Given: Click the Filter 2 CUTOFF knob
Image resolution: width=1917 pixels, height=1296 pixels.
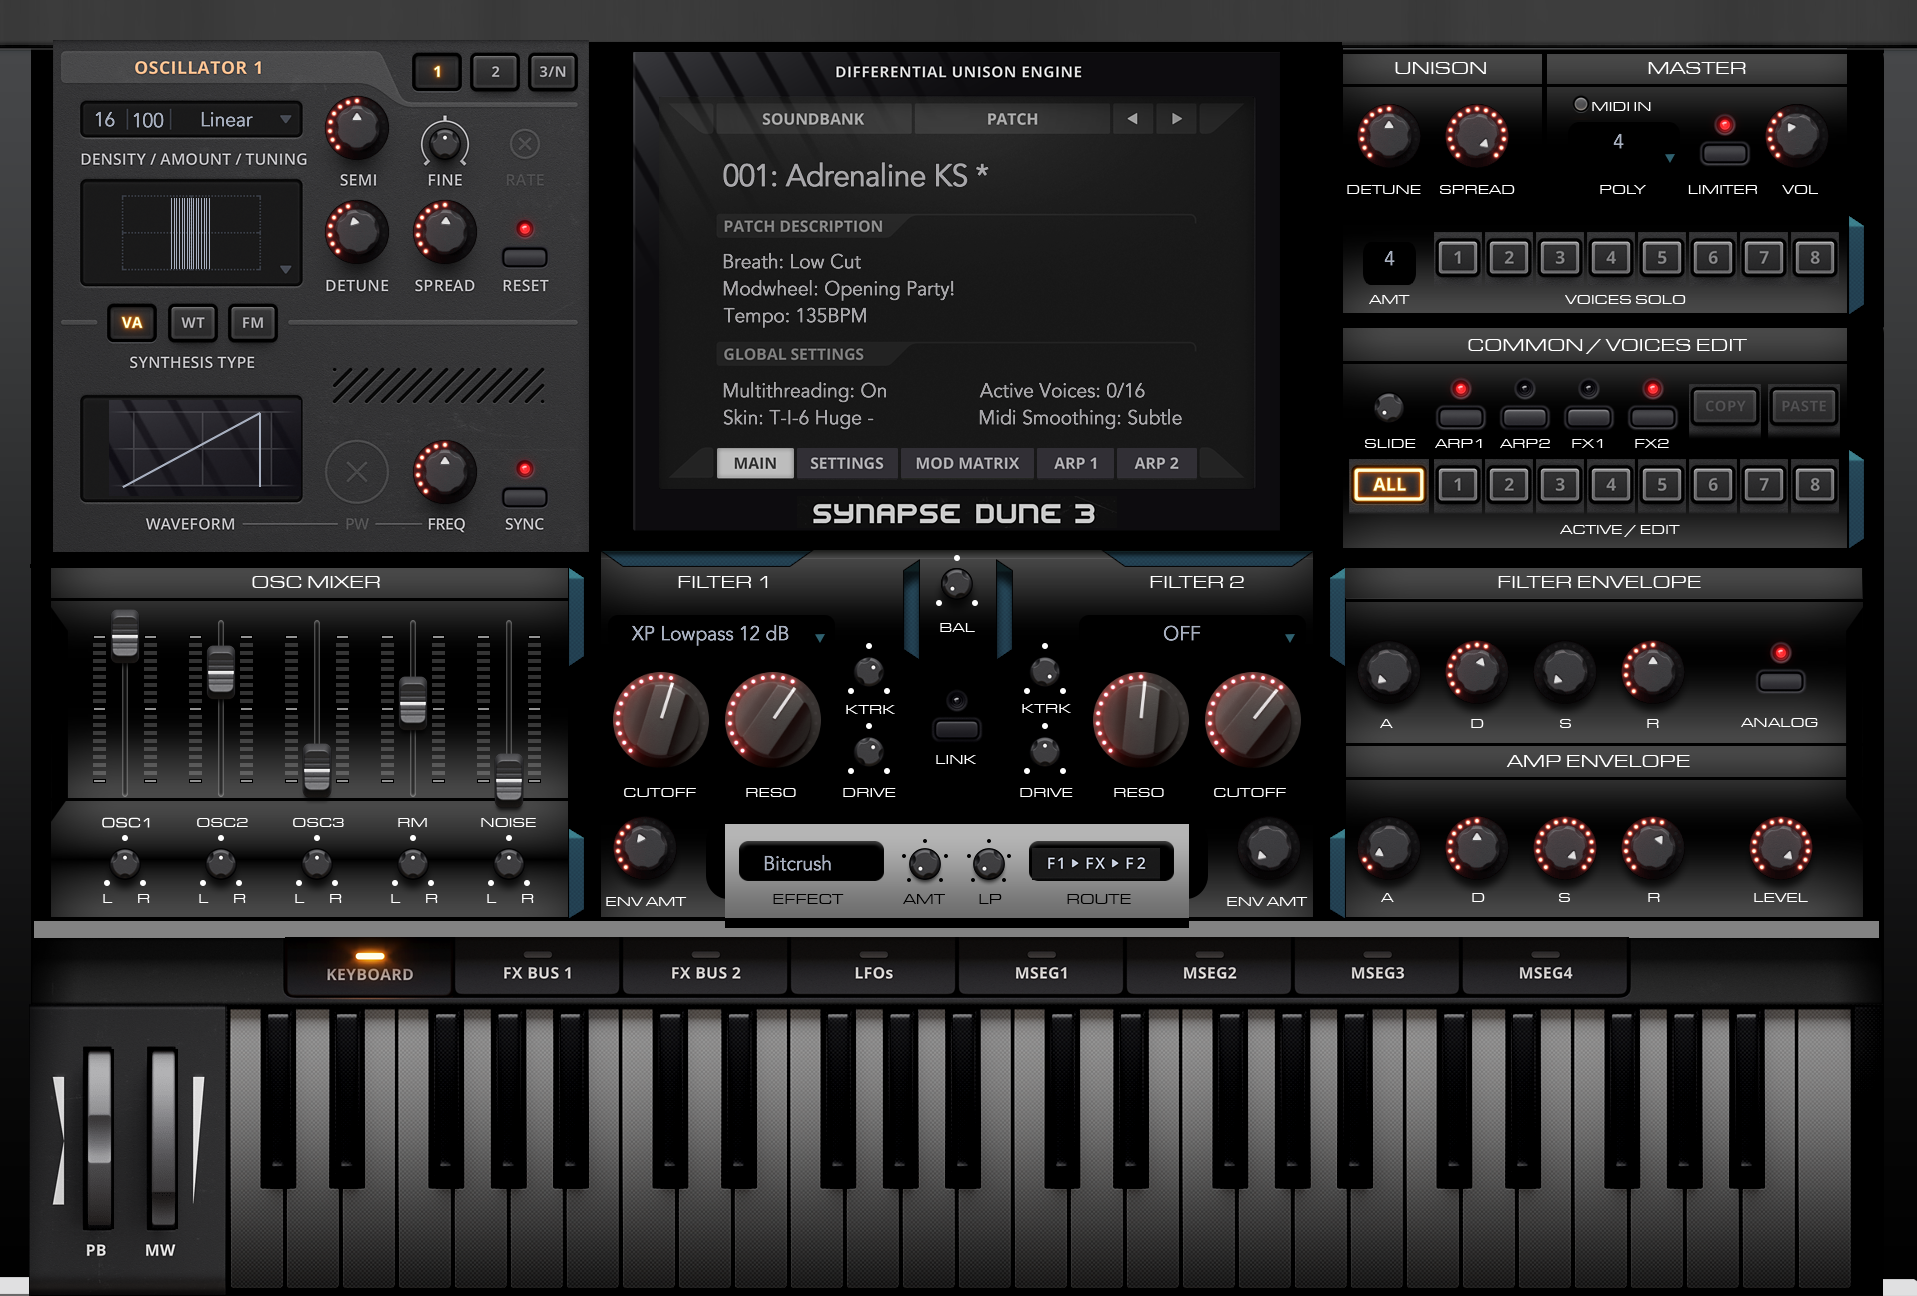Looking at the screenshot, I should tap(1252, 721).
